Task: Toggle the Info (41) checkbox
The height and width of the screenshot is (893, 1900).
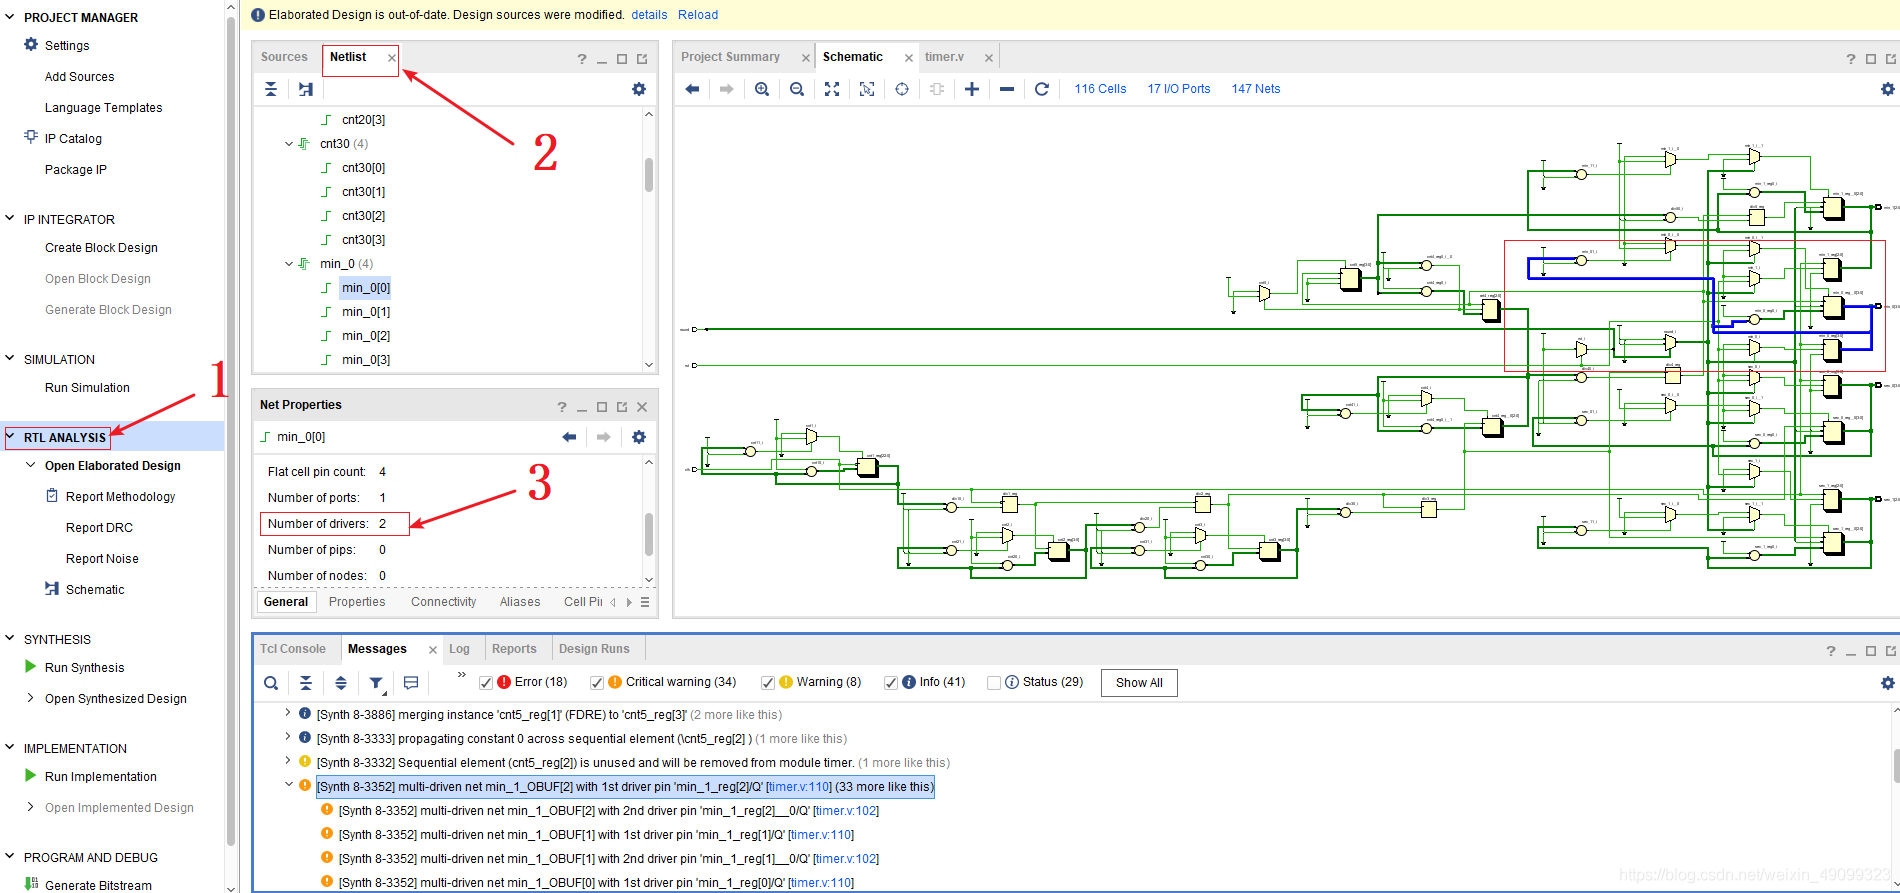Action: (891, 683)
